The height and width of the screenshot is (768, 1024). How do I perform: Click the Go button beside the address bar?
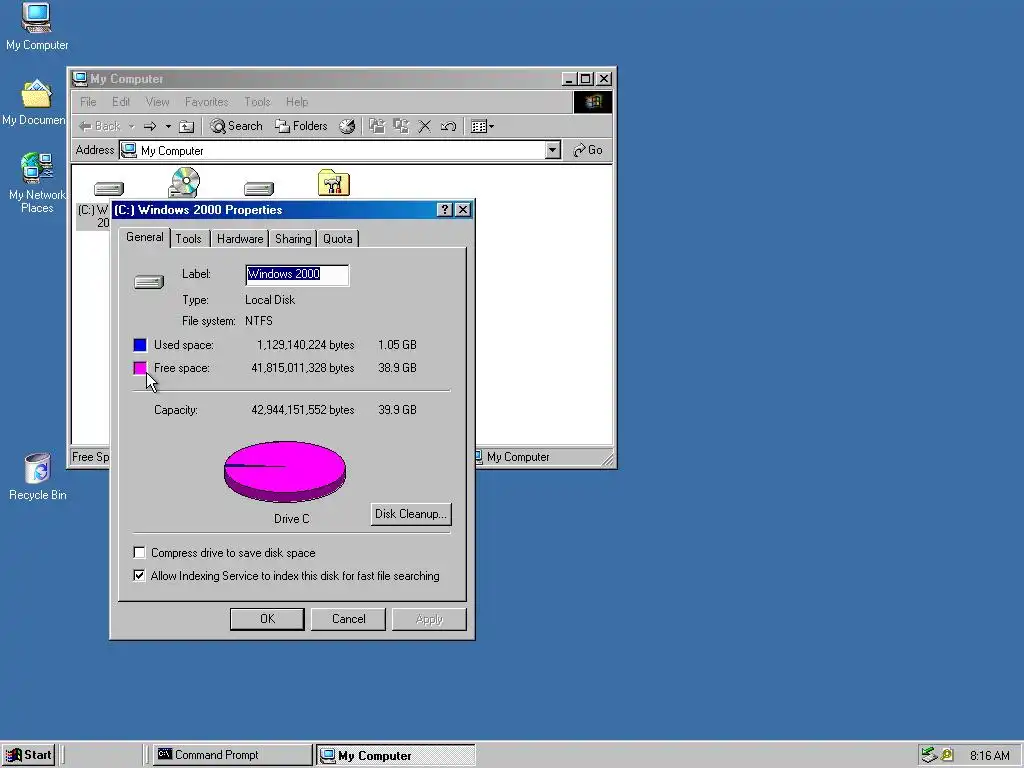588,150
